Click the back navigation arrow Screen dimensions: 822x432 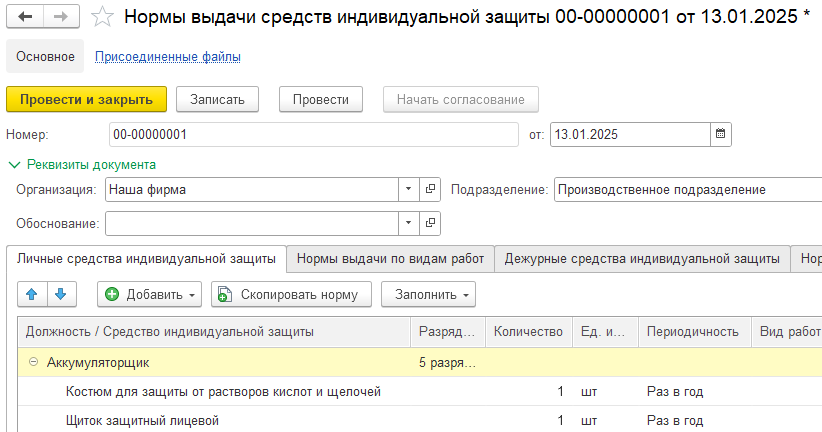(25, 17)
